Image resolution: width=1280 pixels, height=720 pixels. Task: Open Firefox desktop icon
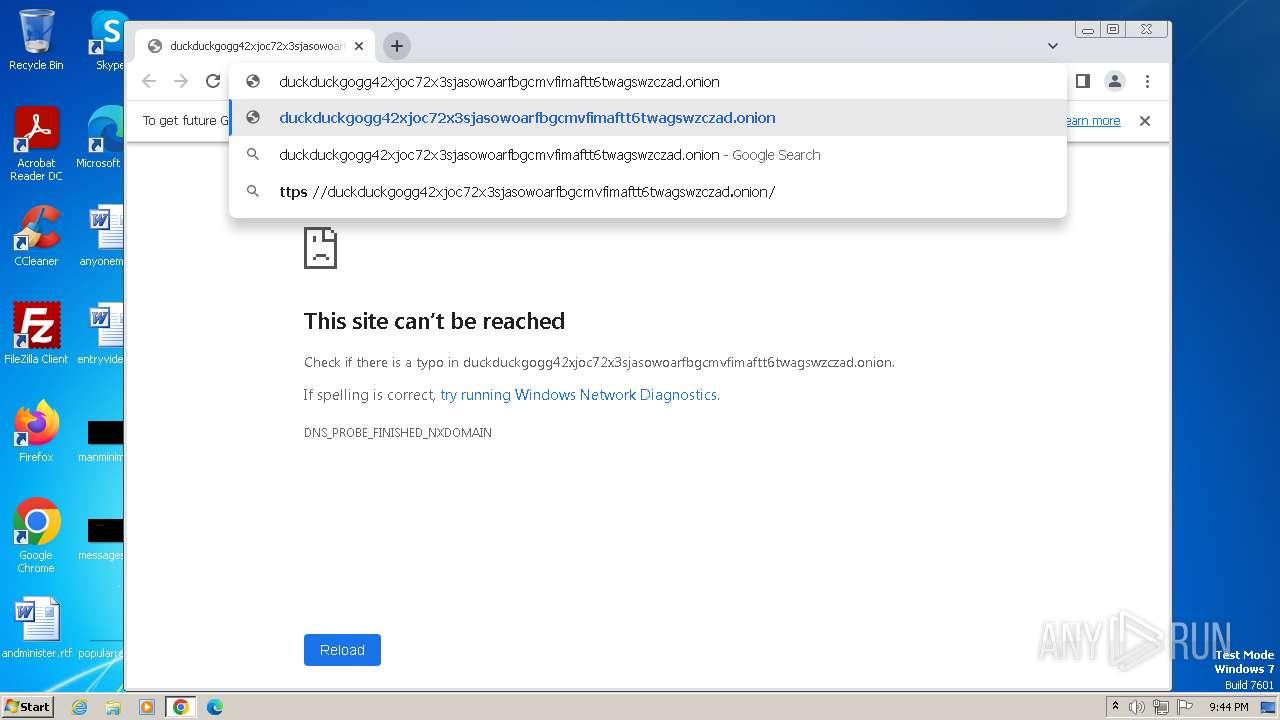(36, 432)
